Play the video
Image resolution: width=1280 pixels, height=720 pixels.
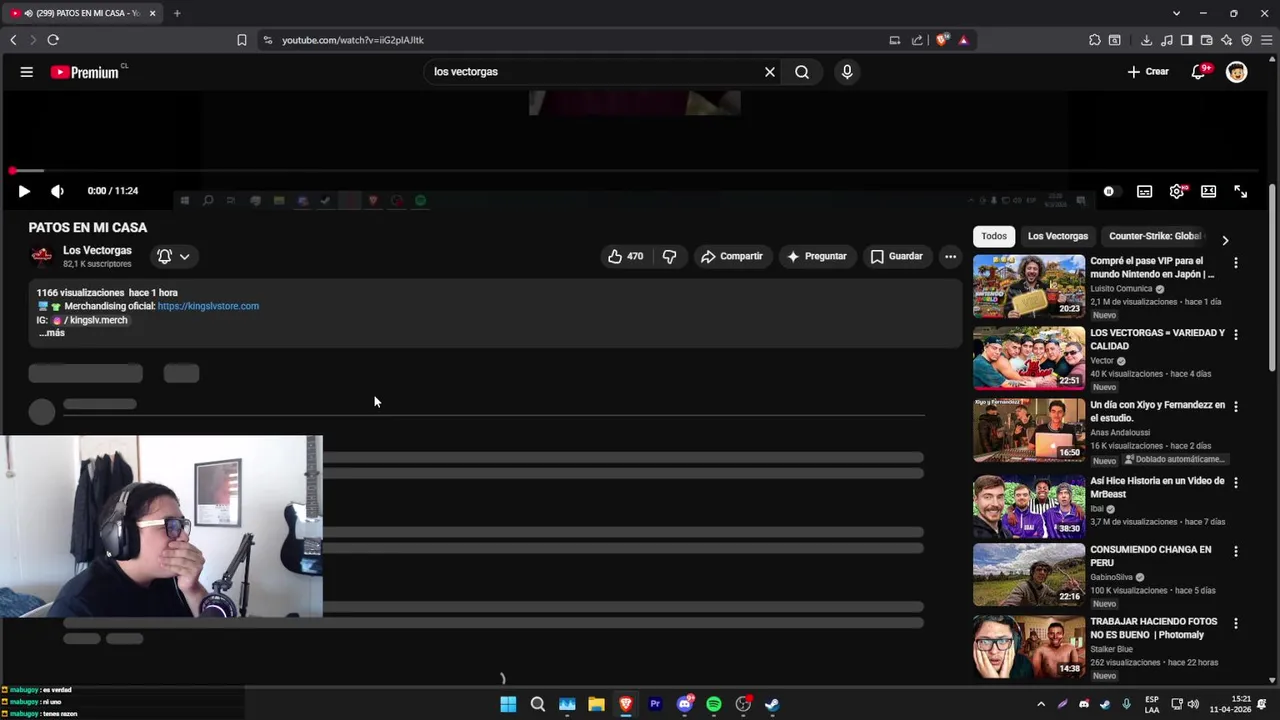[x=24, y=191]
